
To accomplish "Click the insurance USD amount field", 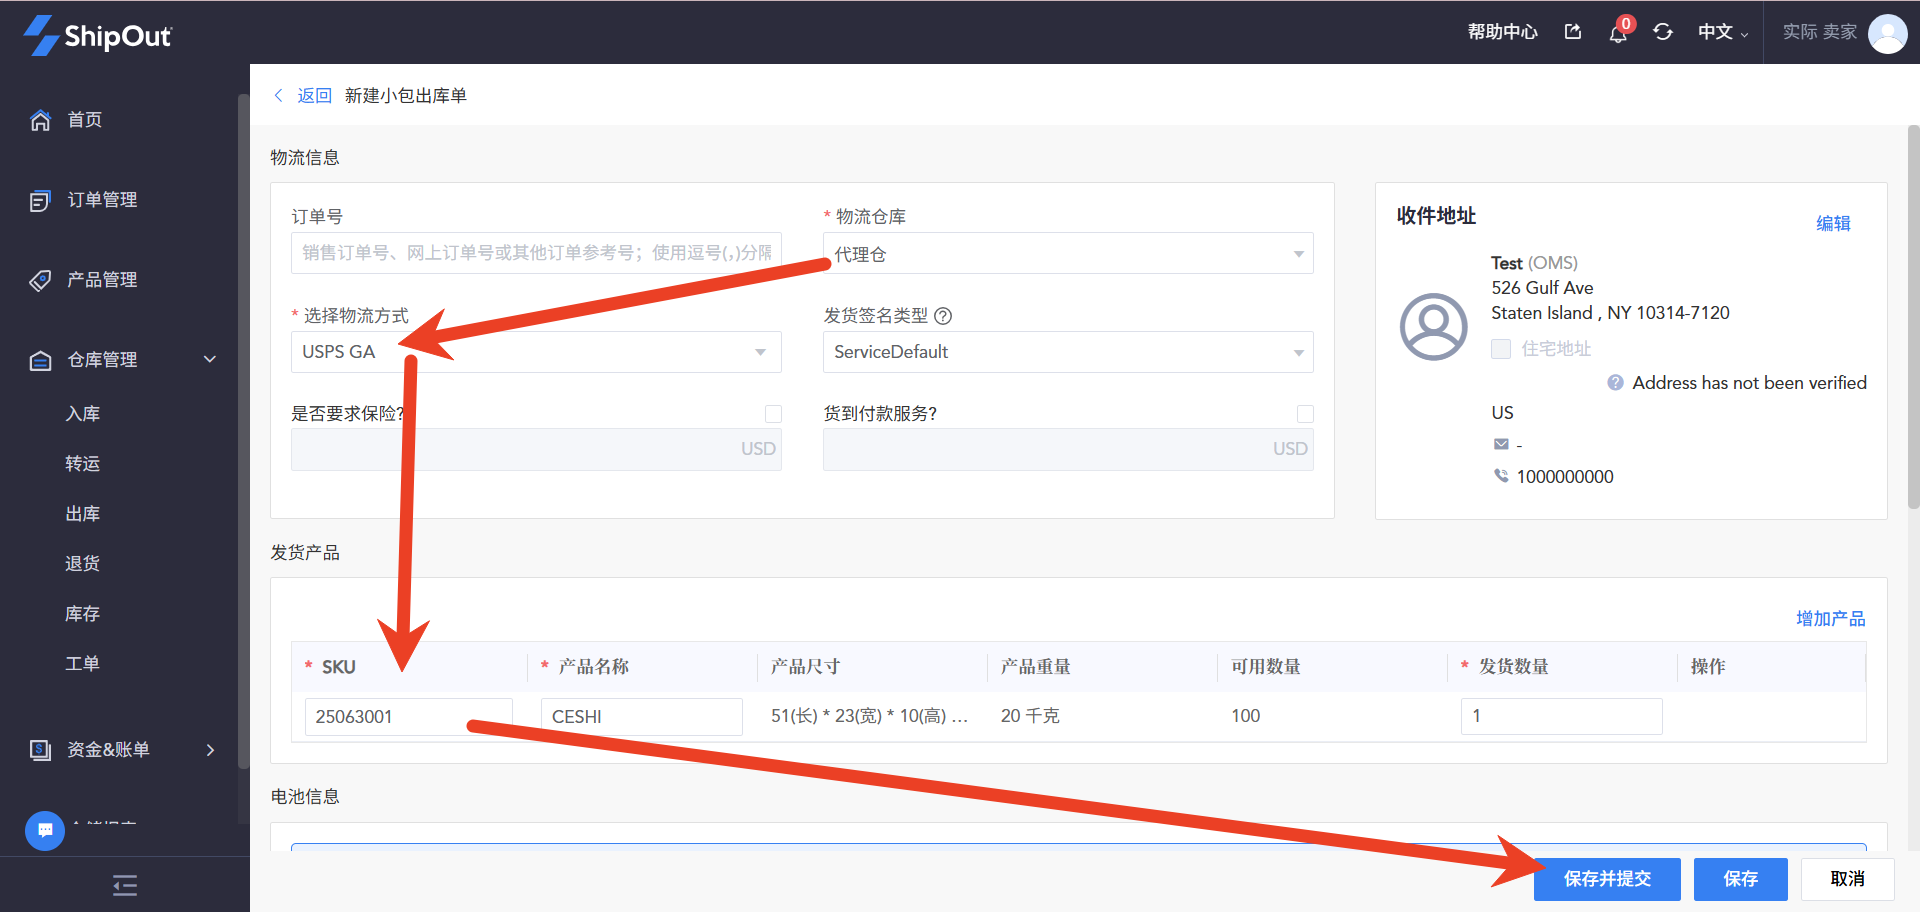I will [536, 449].
